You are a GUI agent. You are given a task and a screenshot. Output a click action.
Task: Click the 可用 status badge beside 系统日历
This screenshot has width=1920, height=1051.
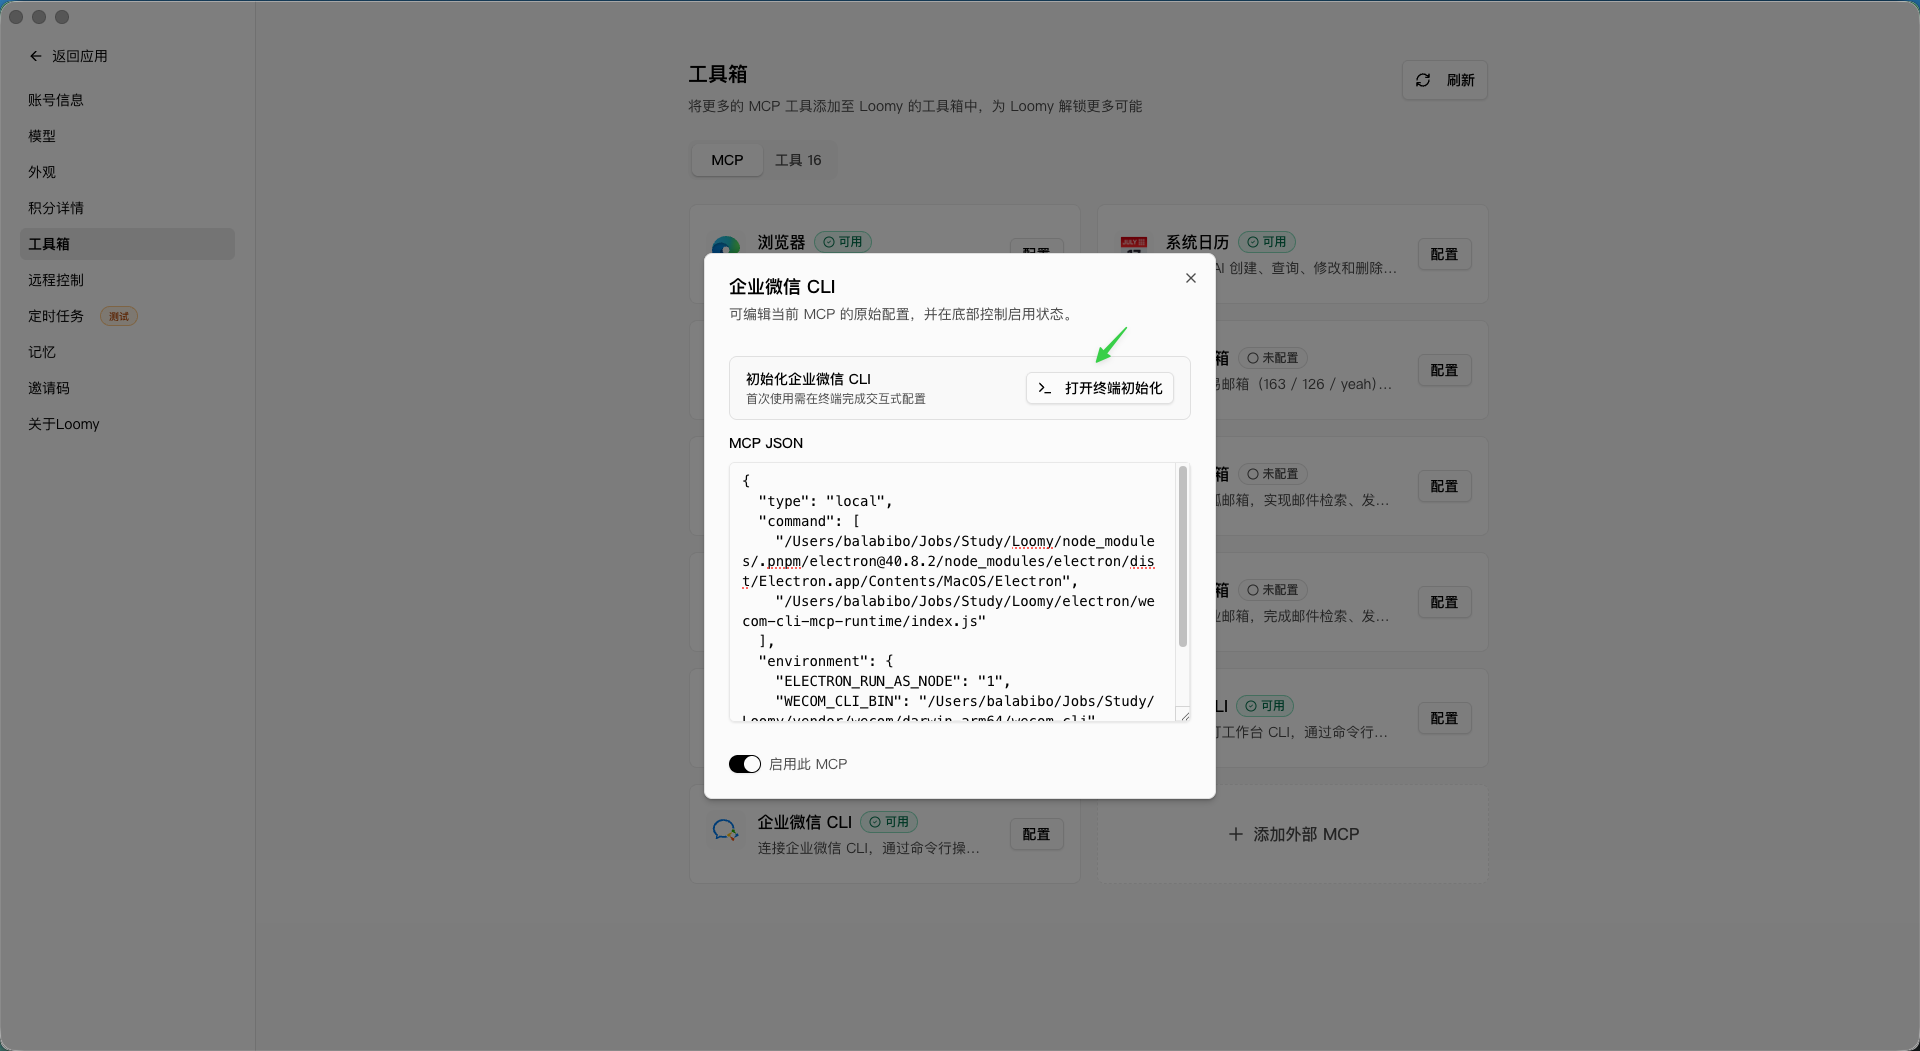click(1267, 242)
